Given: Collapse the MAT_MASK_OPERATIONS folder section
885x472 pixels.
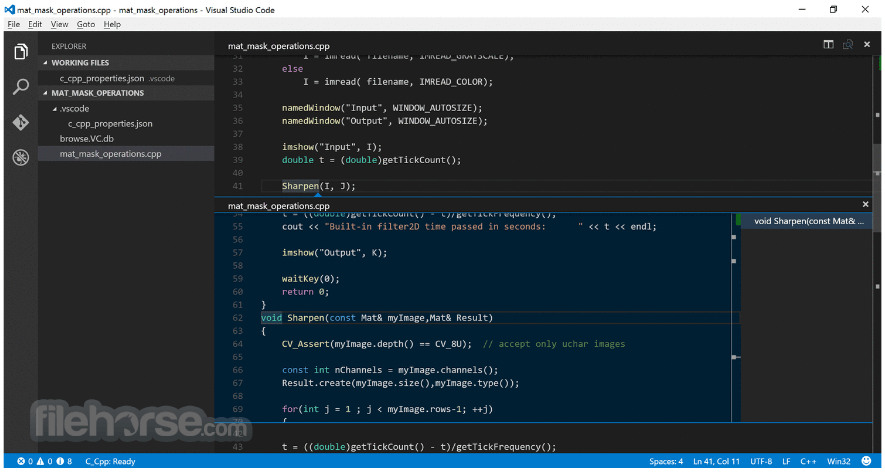Looking at the screenshot, I should click(x=126, y=93).
